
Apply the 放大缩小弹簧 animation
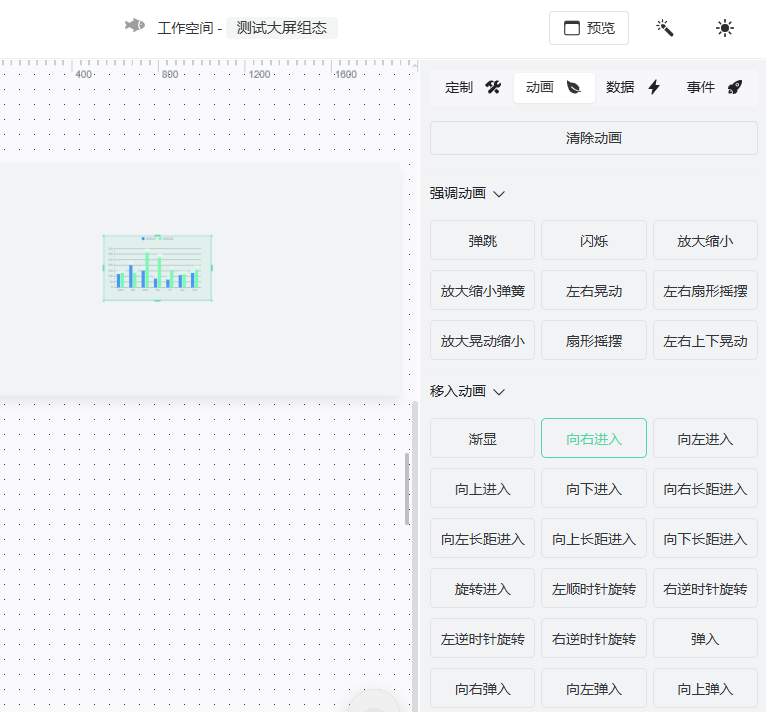pos(482,291)
